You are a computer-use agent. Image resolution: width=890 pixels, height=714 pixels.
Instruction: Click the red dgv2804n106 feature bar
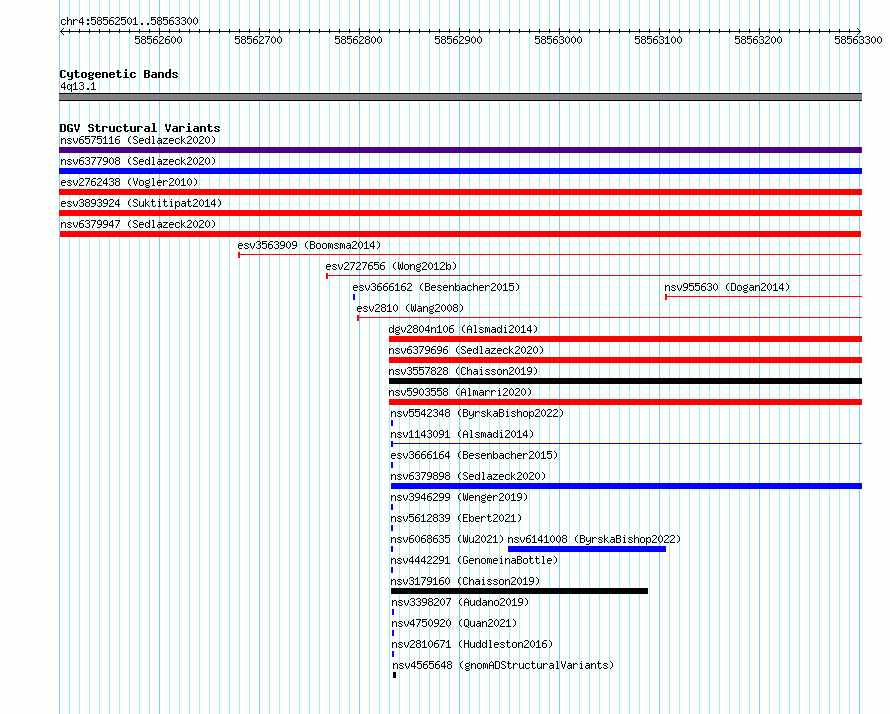pyautogui.click(x=625, y=339)
